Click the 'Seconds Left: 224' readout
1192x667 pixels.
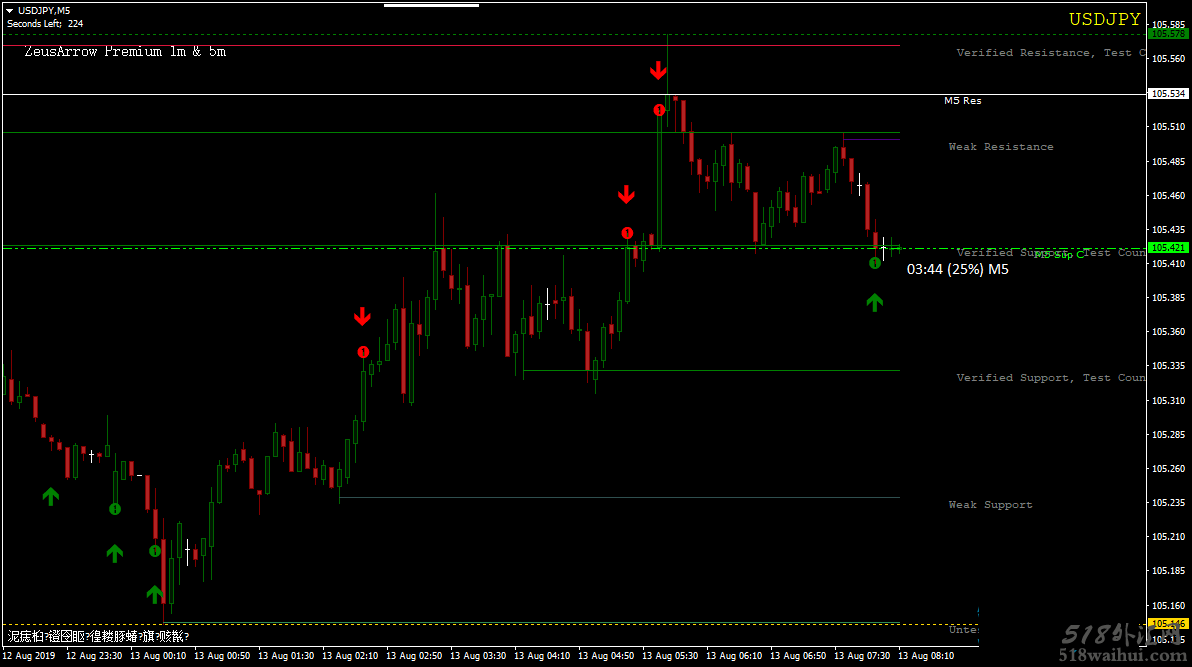(46, 24)
